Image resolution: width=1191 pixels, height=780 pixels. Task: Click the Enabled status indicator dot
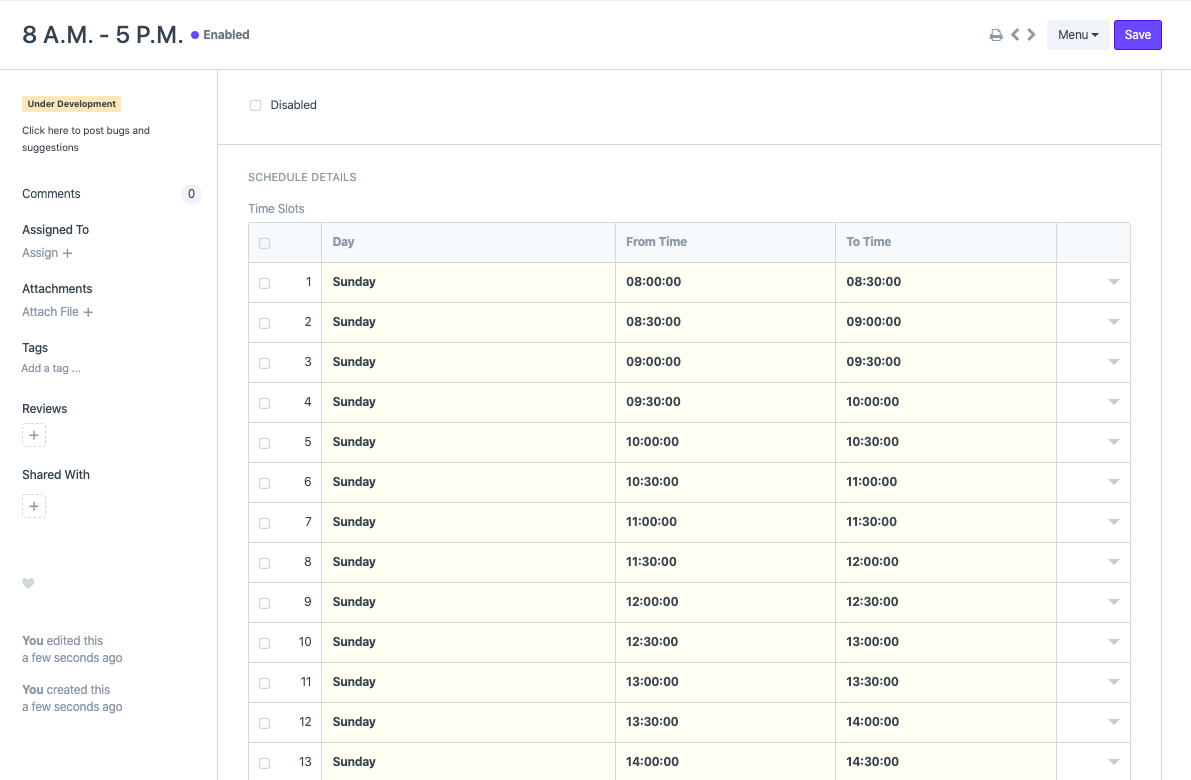point(196,34)
